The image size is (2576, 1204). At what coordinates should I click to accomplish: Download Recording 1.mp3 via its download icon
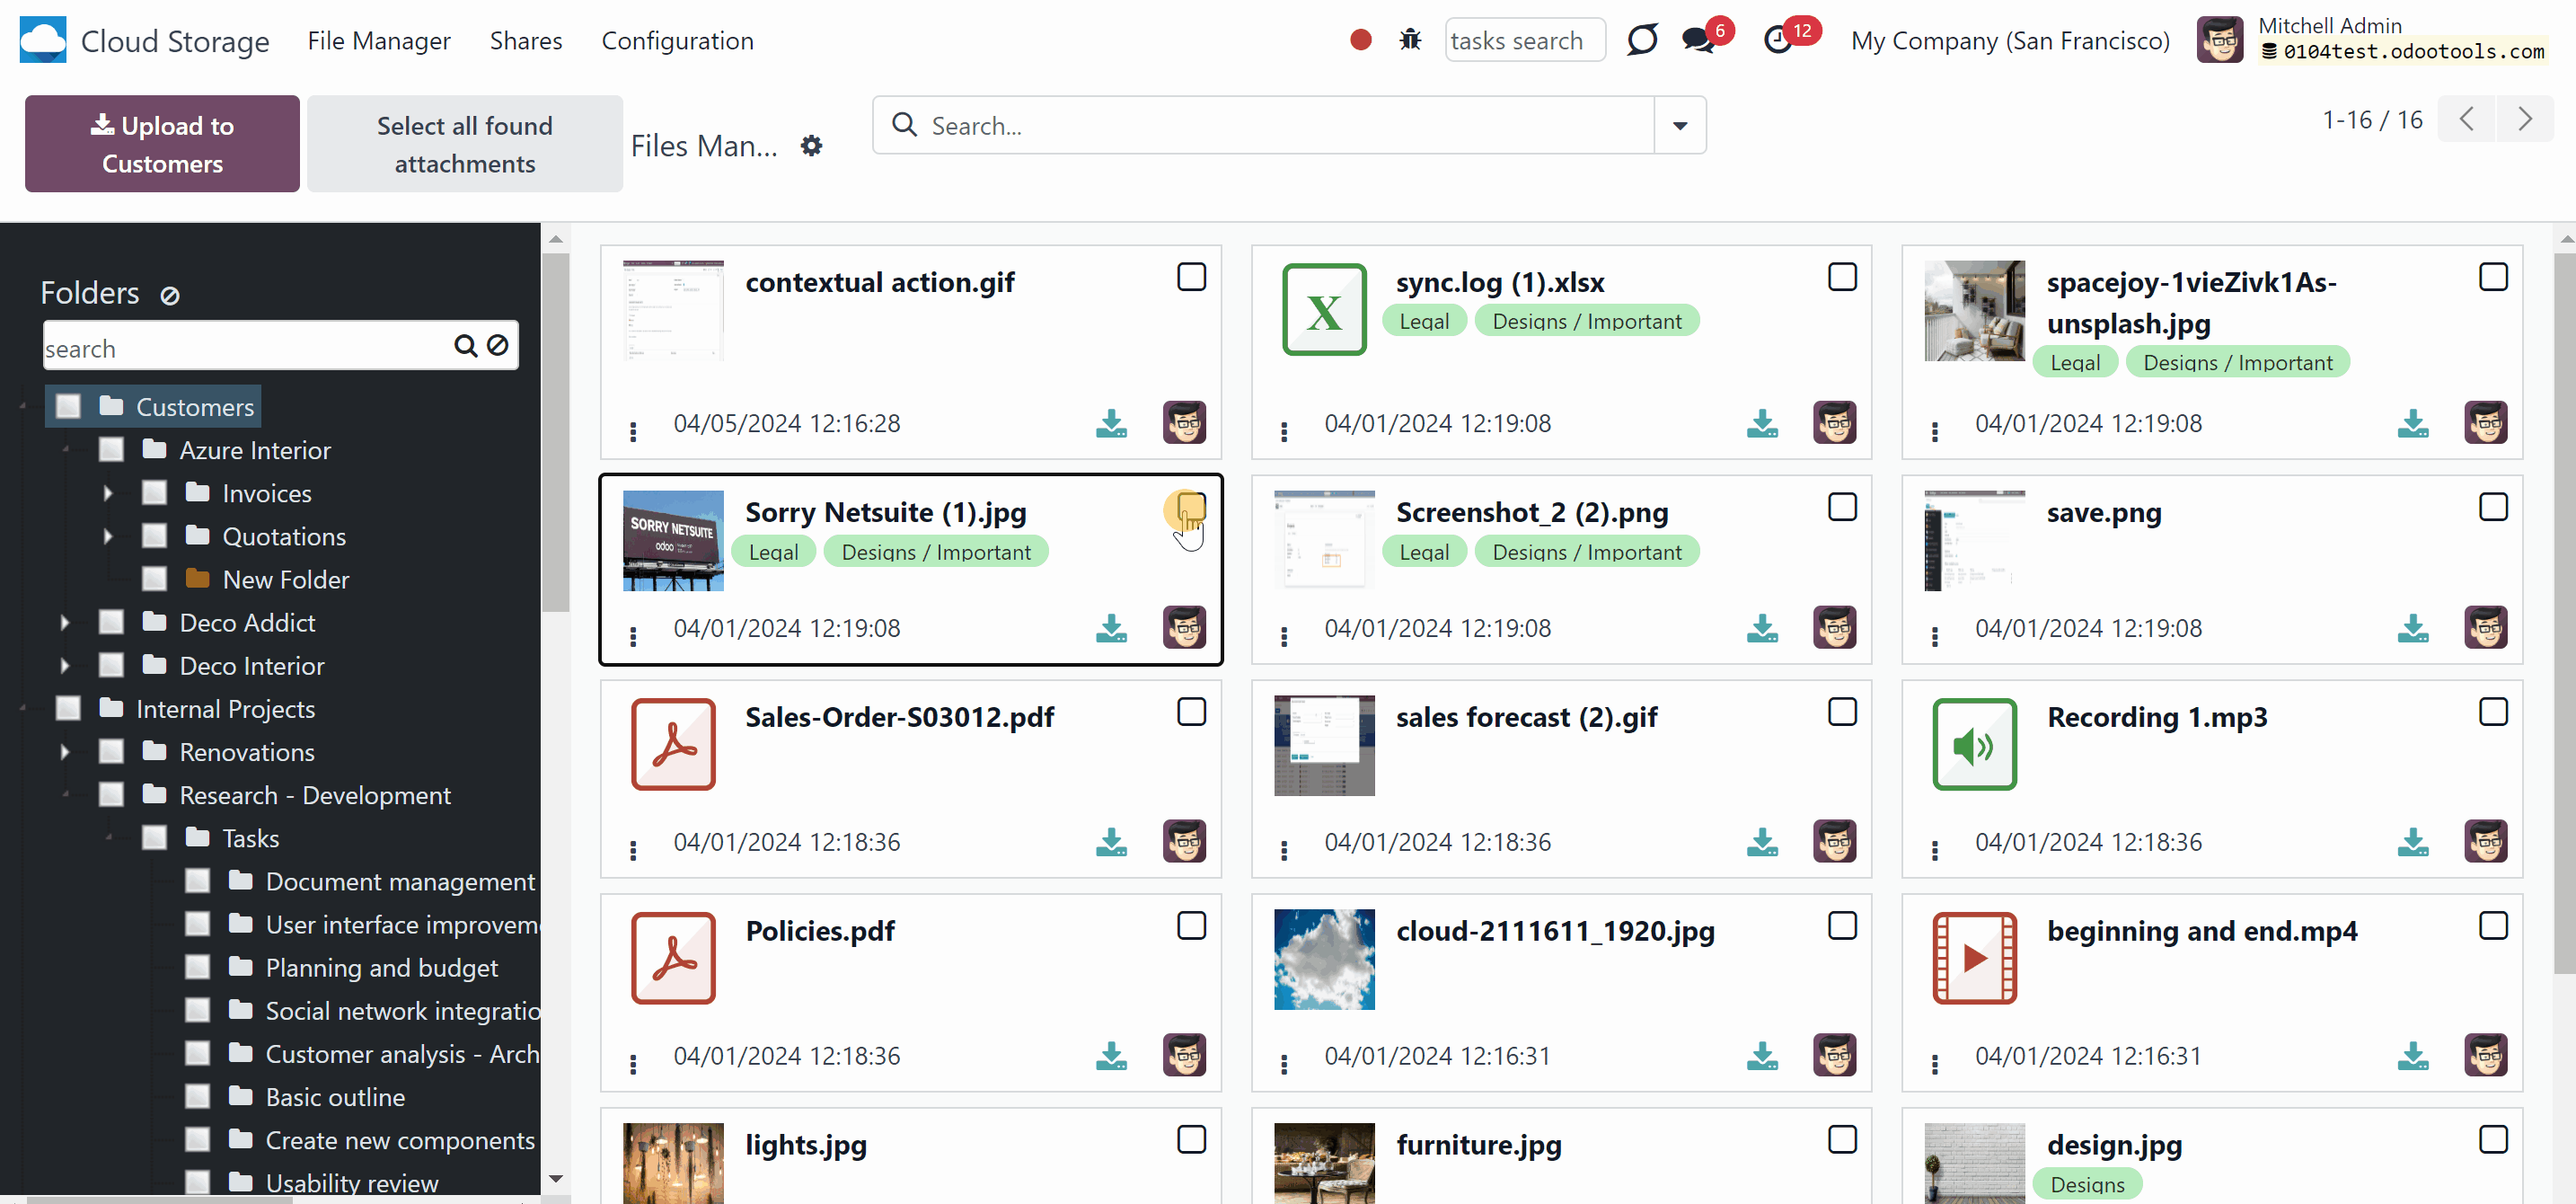tap(2413, 842)
